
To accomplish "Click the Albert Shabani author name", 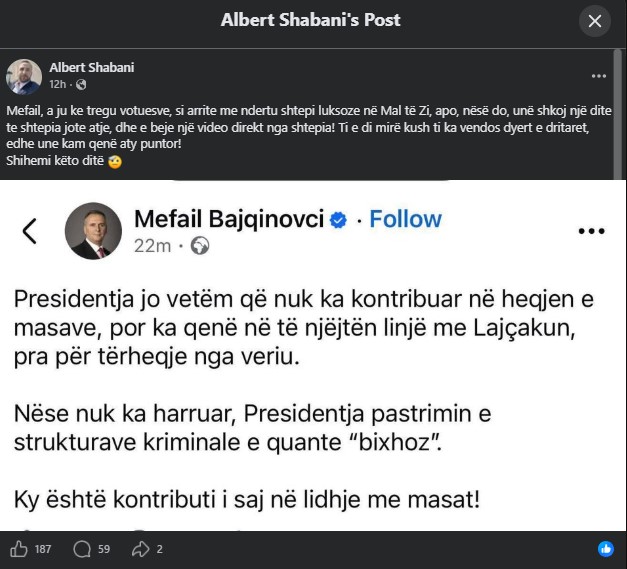I will coord(91,68).
